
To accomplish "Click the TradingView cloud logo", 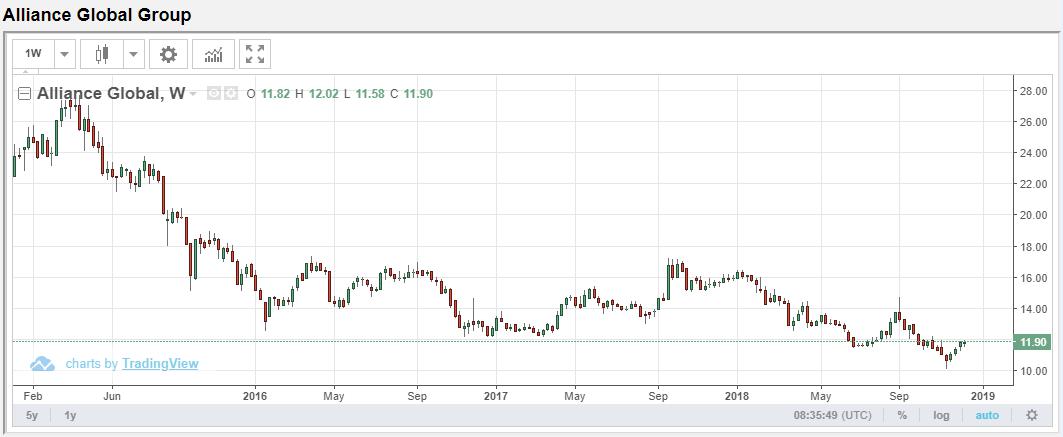I will click(x=42, y=364).
